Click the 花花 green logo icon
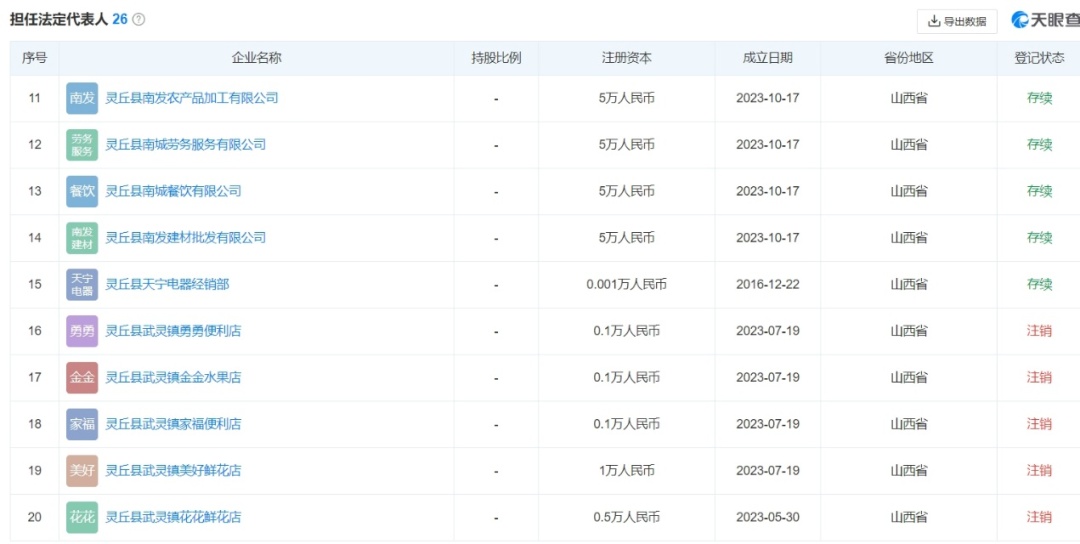The height and width of the screenshot is (544, 1080). [82, 517]
